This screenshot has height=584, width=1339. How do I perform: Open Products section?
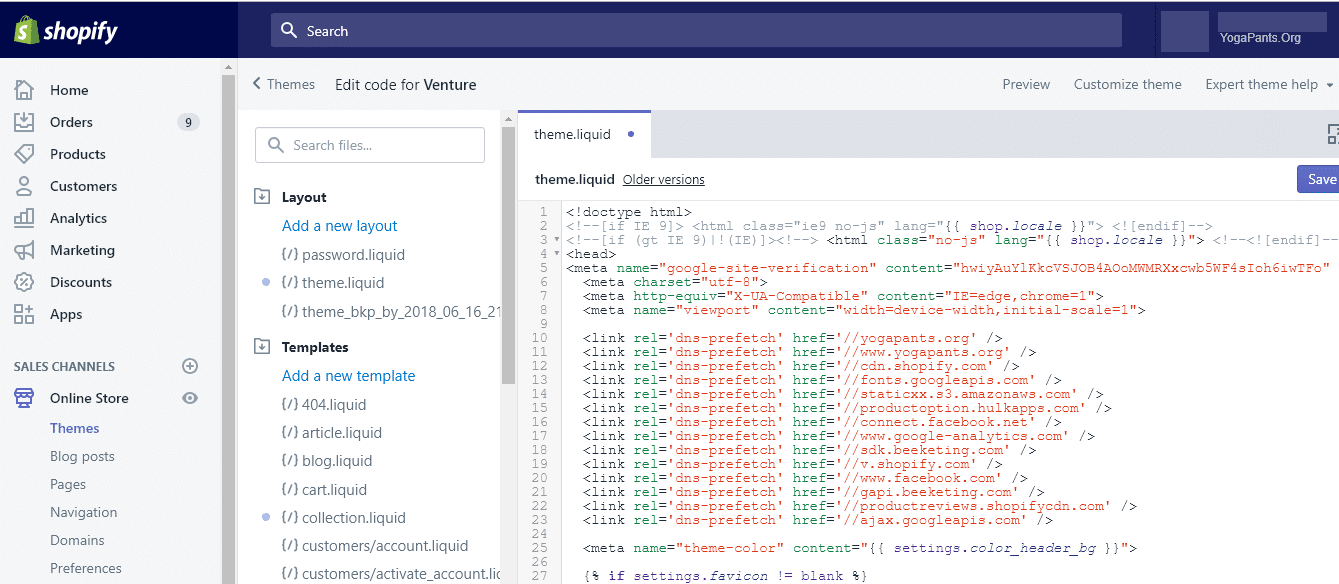[x=78, y=154]
